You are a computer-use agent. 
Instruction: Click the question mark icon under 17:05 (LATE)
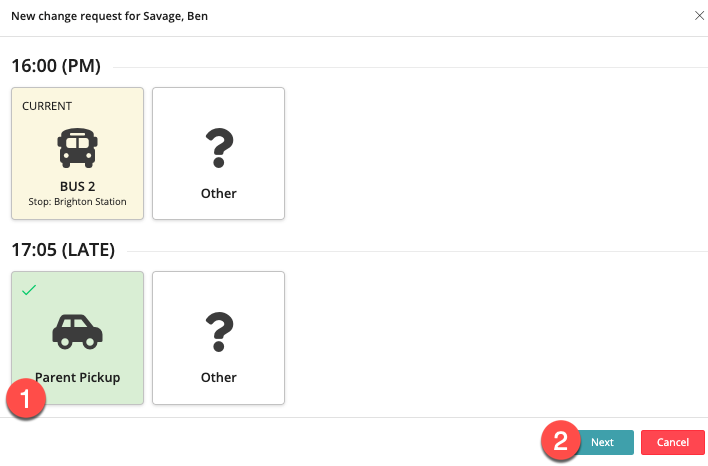219,332
